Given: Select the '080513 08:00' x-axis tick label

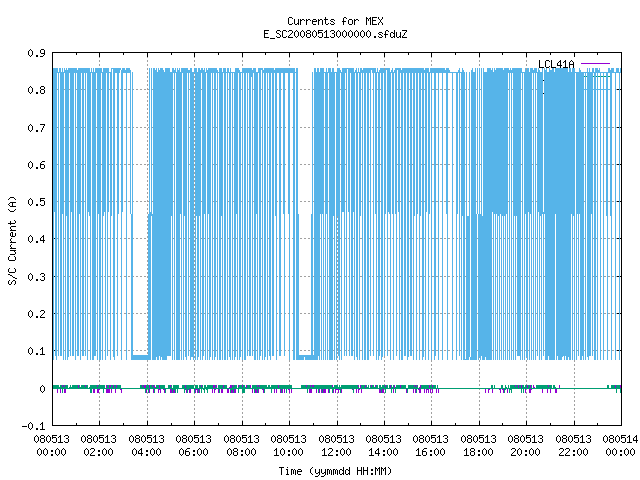Looking at the screenshot, I should click(x=241, y=446).
